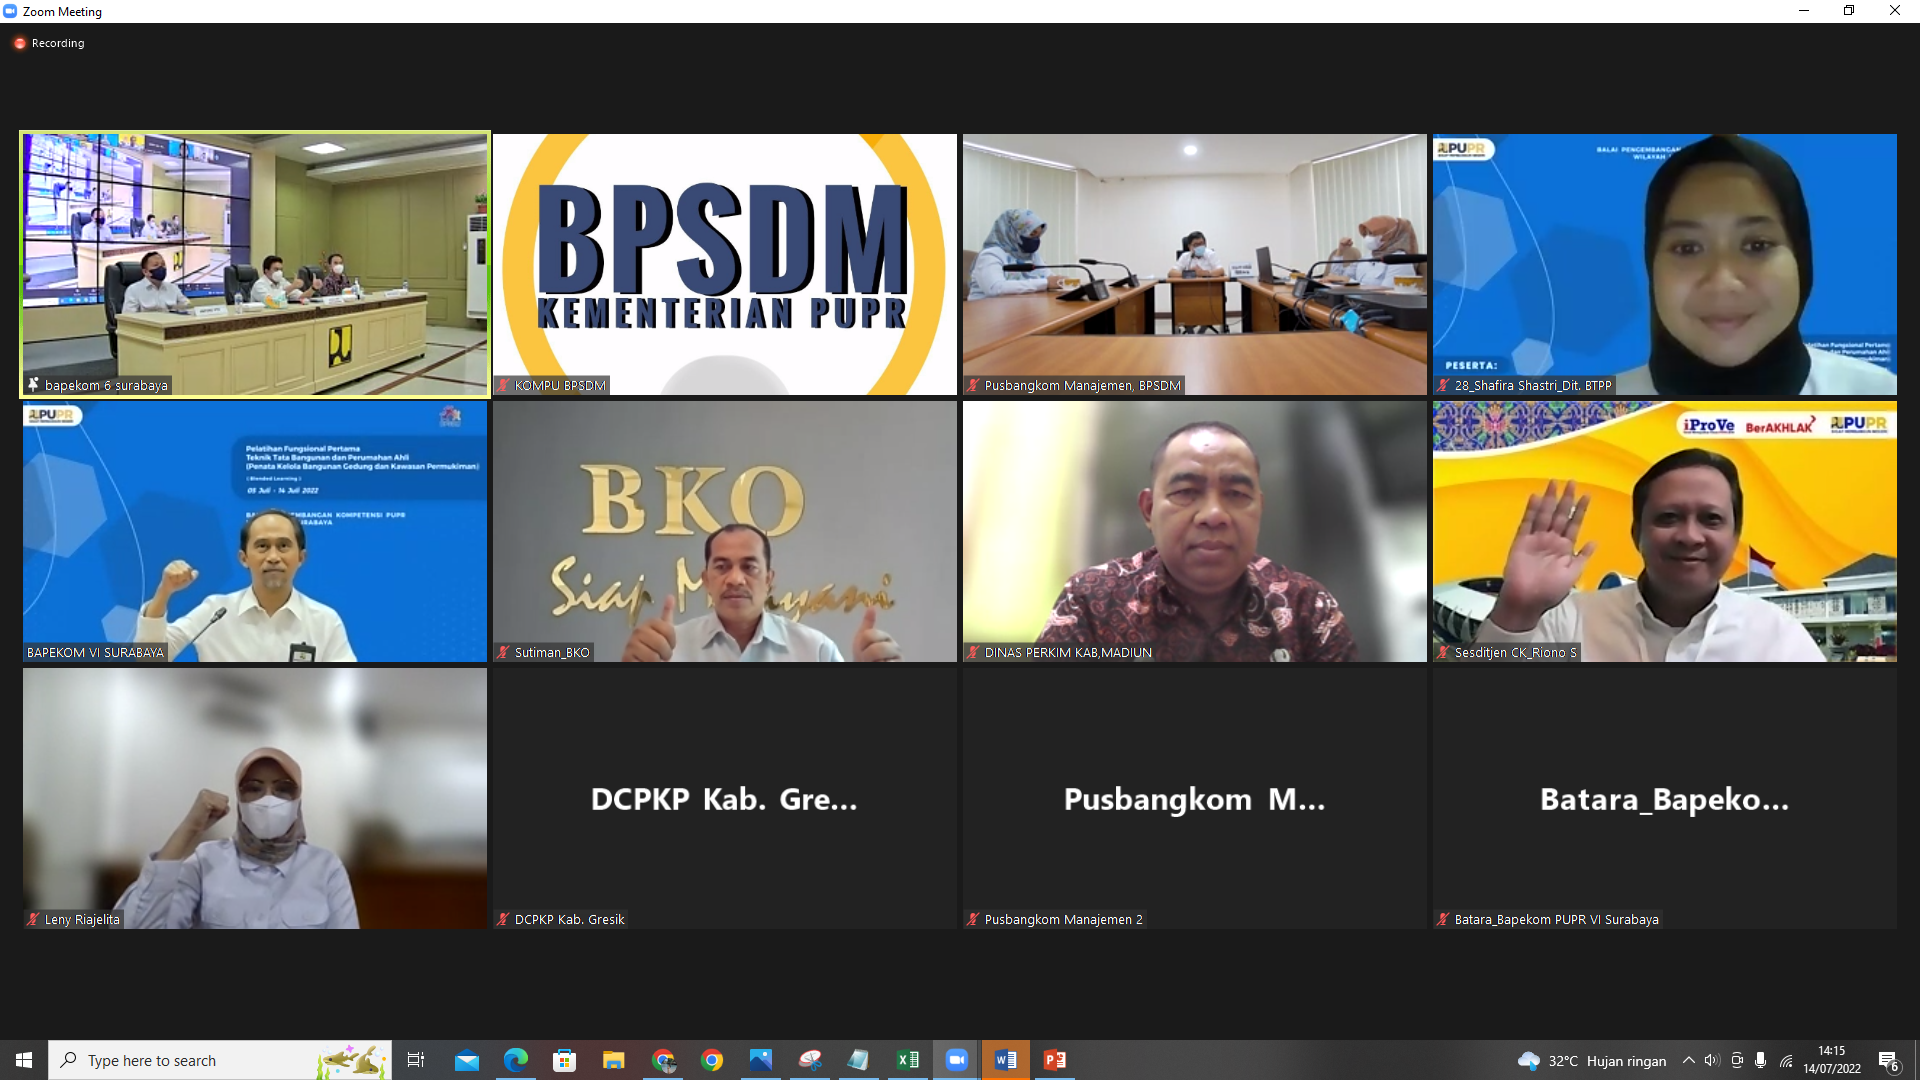Click name label 'Sutiman_BKO'
The height and width of the screenshot is (1080, 1920).
click(552, 652)
